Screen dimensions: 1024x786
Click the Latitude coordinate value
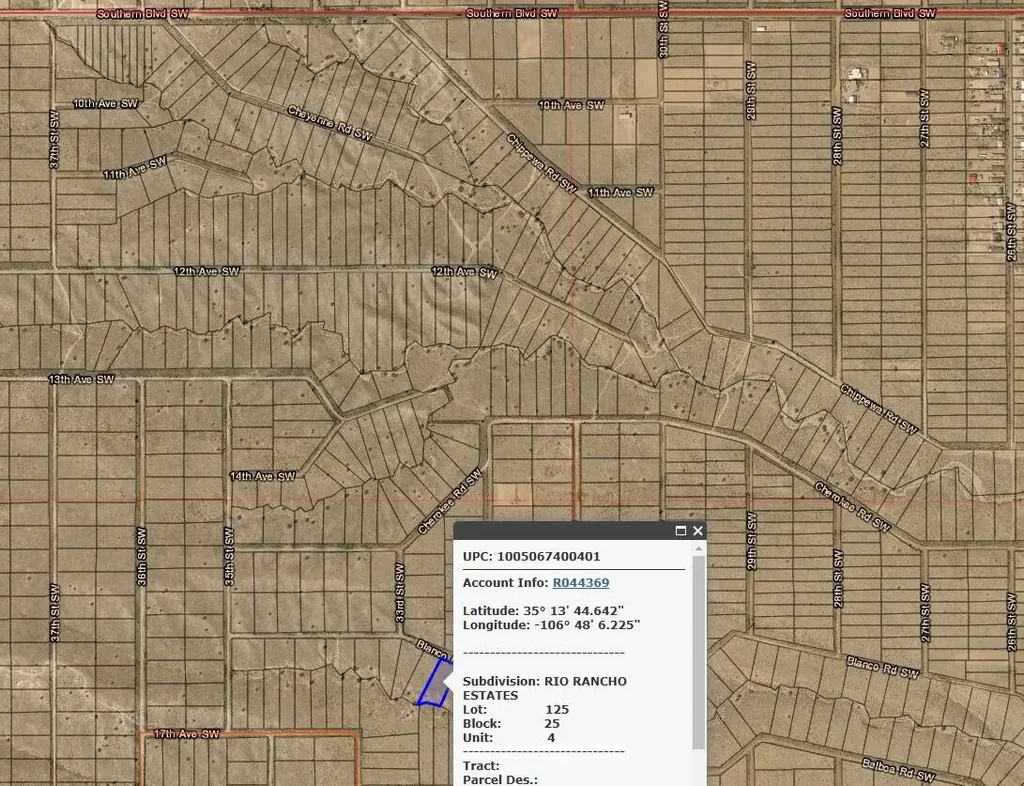pos(572,610)
